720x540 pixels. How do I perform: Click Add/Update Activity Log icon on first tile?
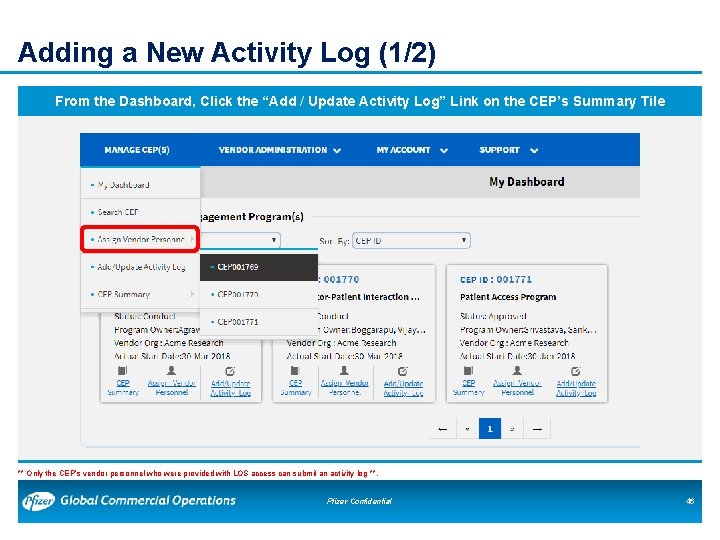coord(230,371)
